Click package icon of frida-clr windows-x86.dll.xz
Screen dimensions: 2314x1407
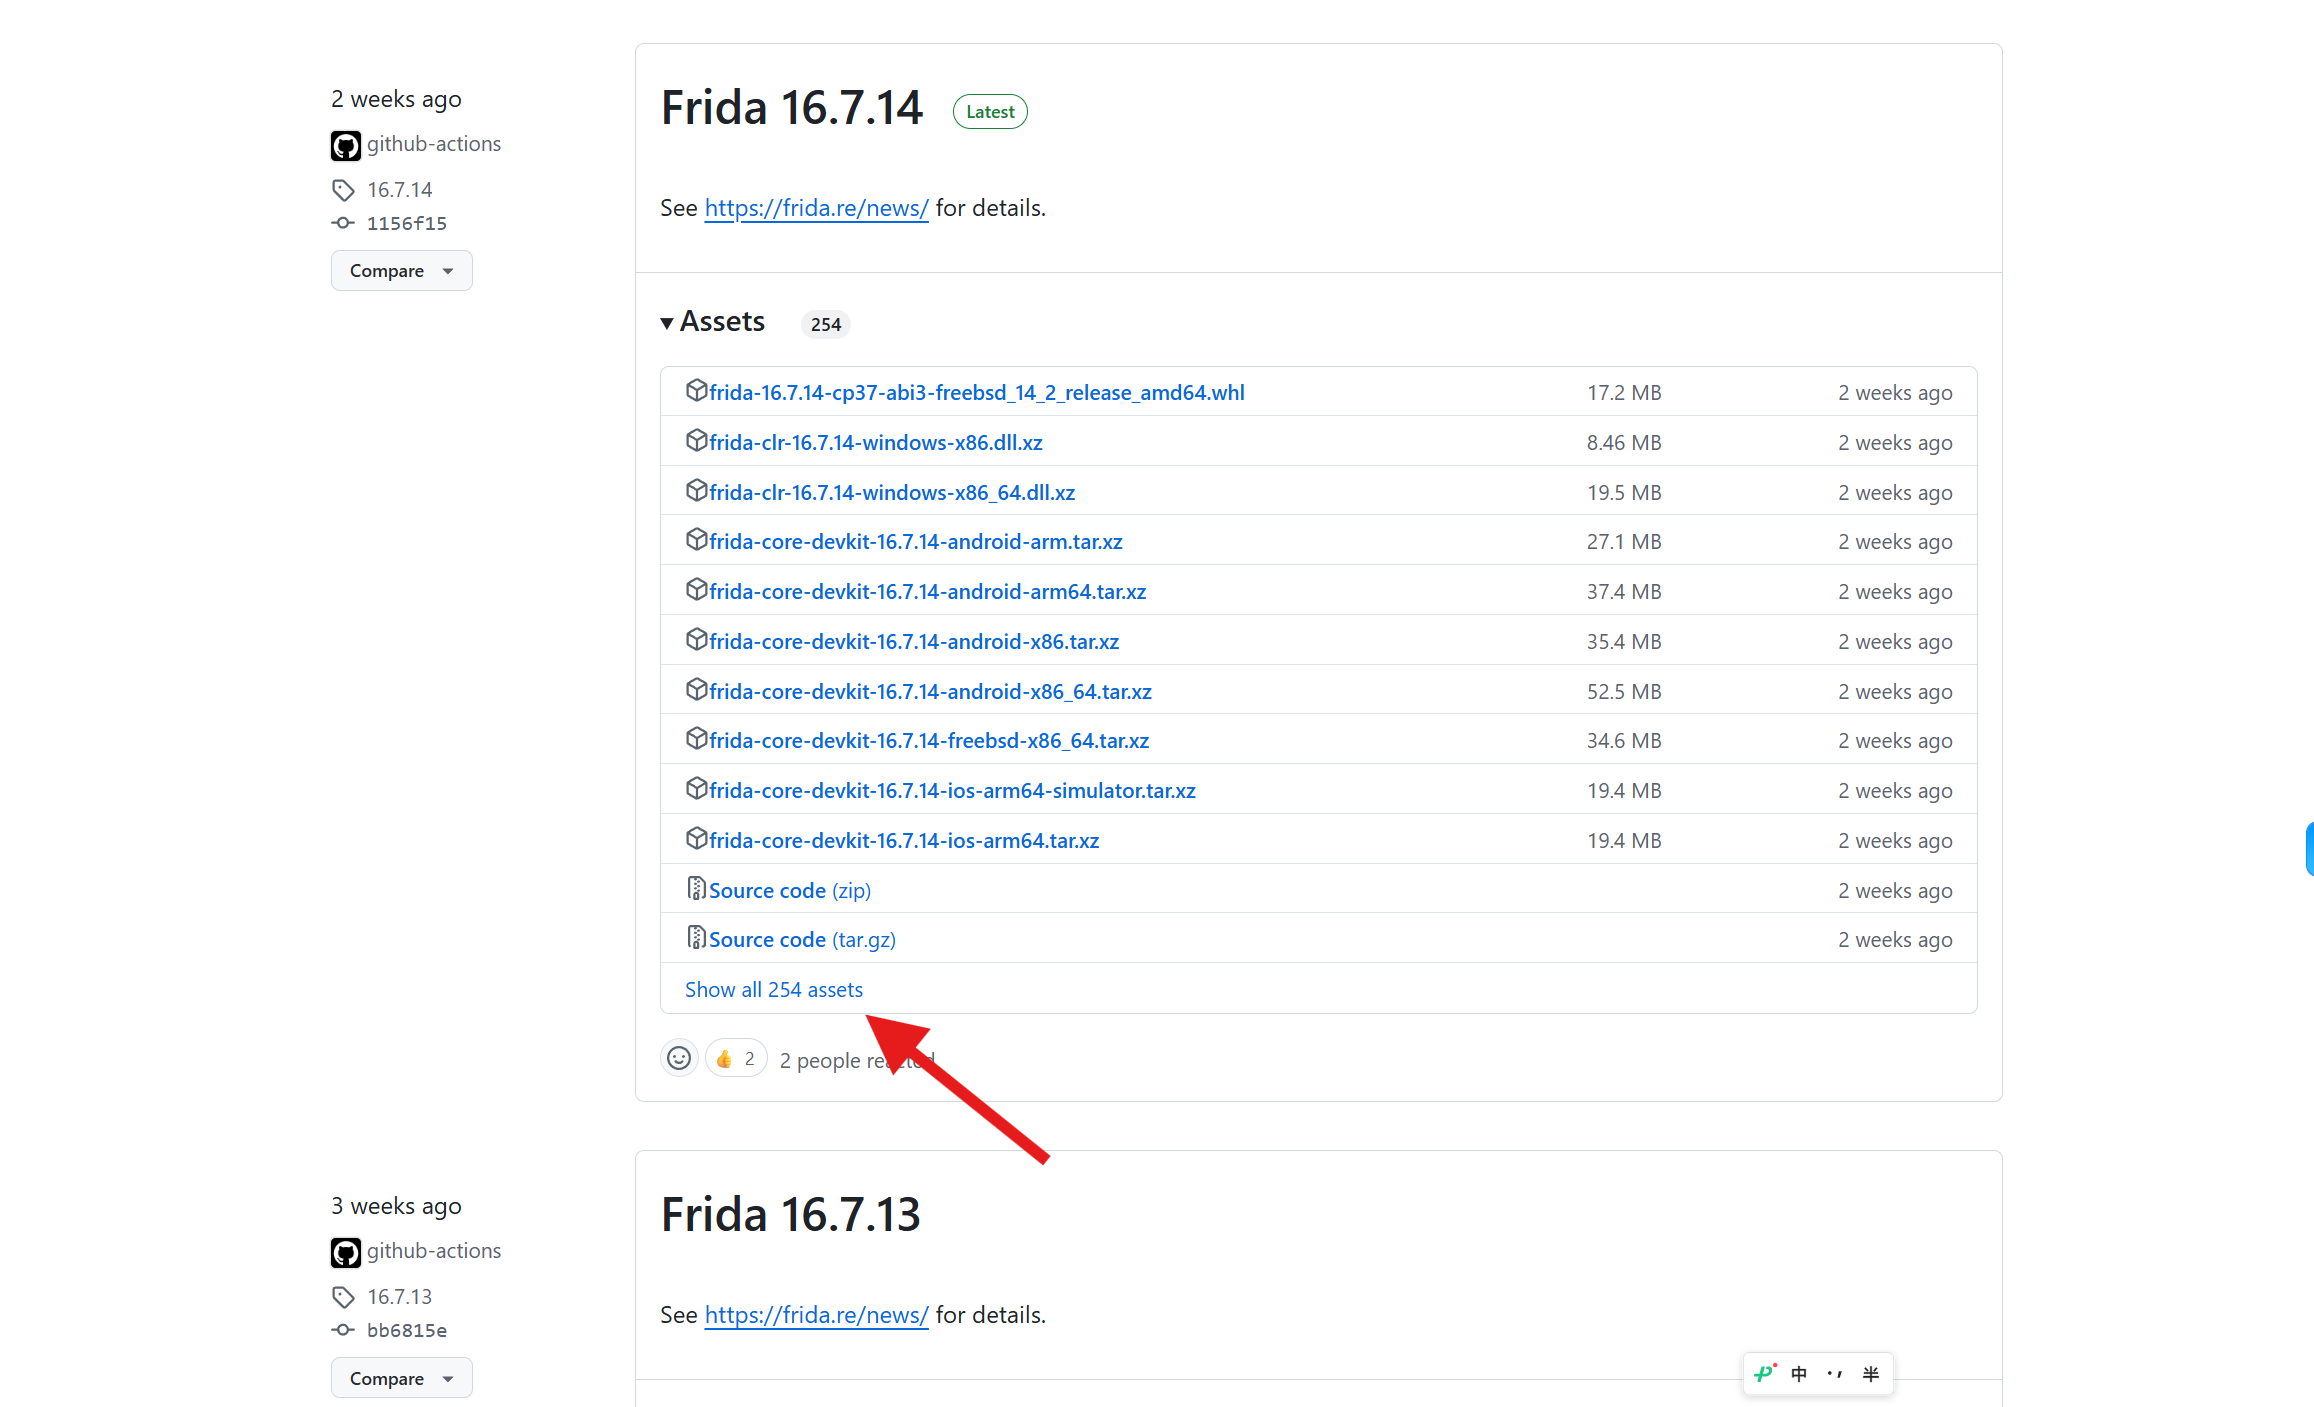pyautogui.click(x=696, y=441)
